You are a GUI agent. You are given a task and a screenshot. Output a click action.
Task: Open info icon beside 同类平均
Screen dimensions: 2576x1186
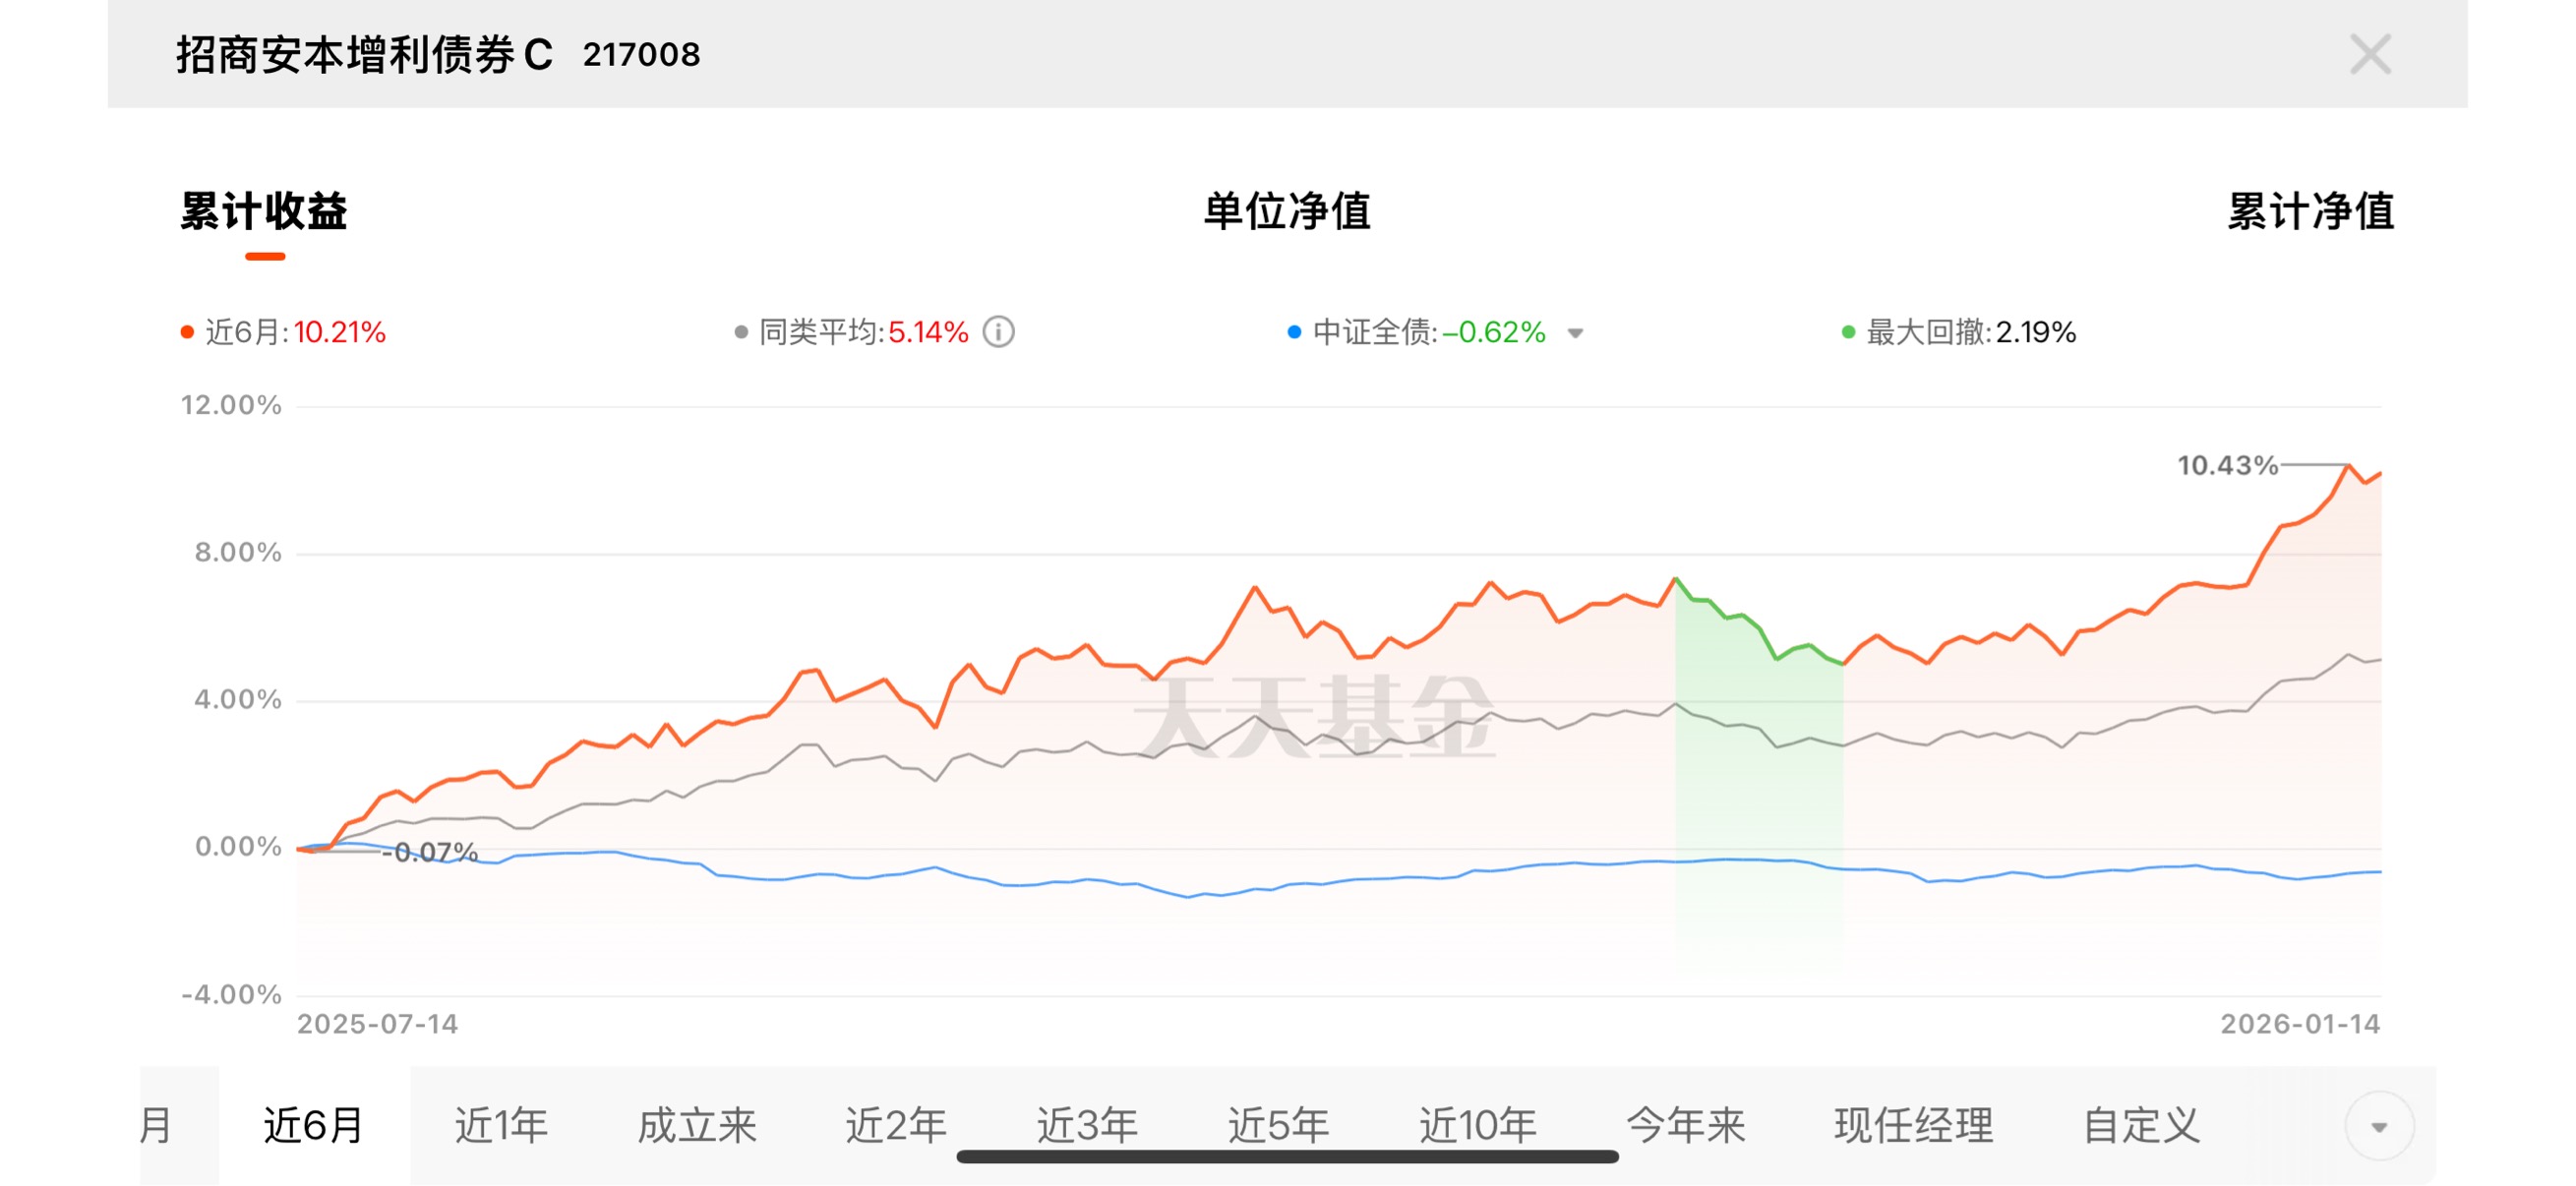[x=998, y=332]
